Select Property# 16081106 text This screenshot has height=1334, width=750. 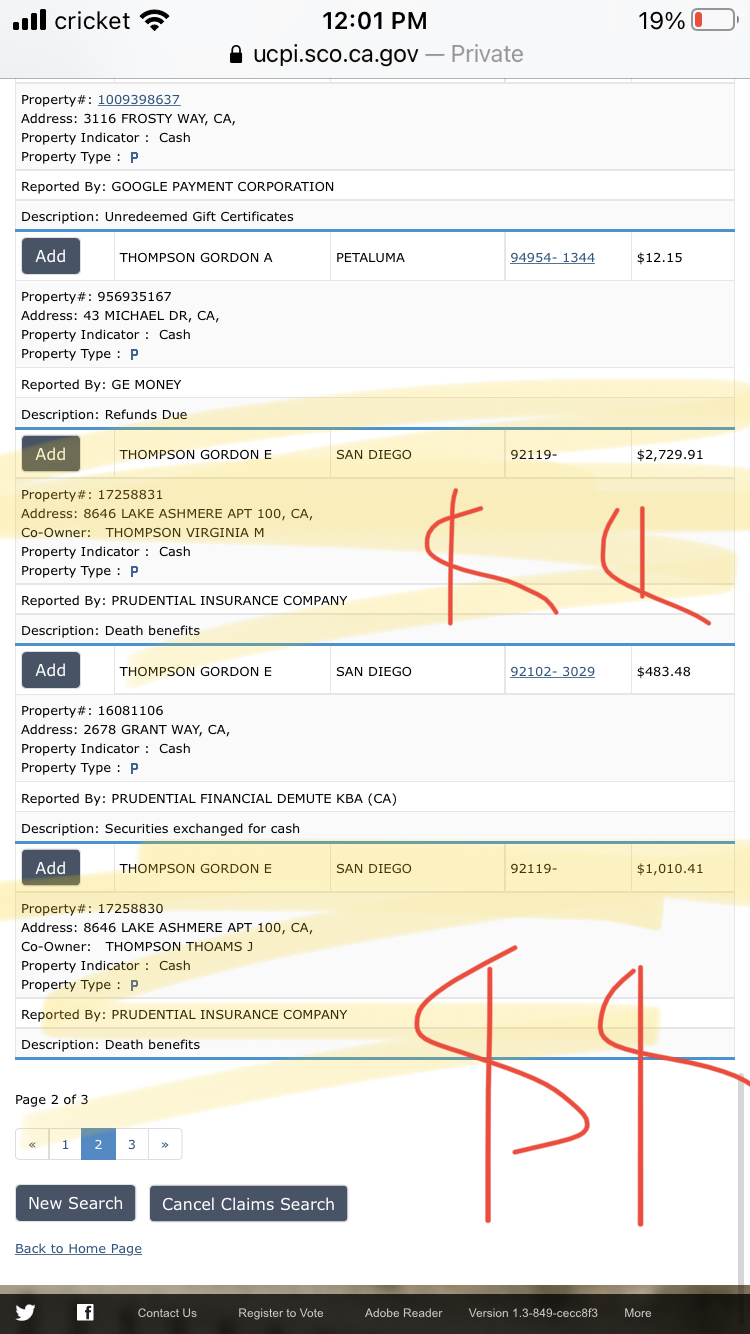[x=92, y=710]
